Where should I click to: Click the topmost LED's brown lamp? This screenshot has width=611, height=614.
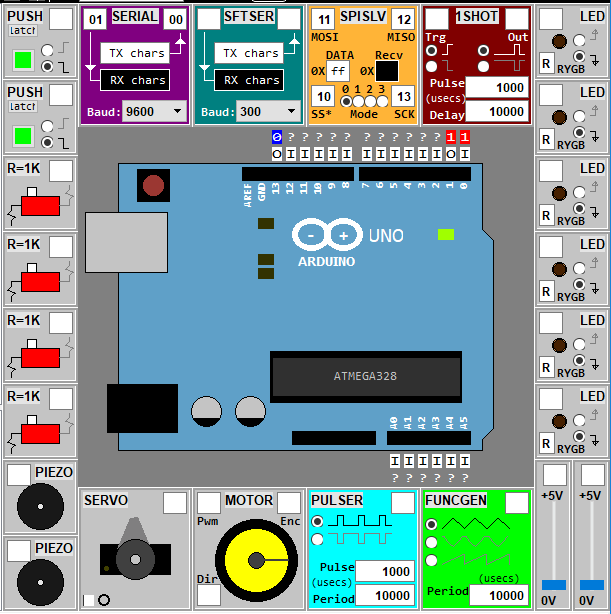point(559,41)
